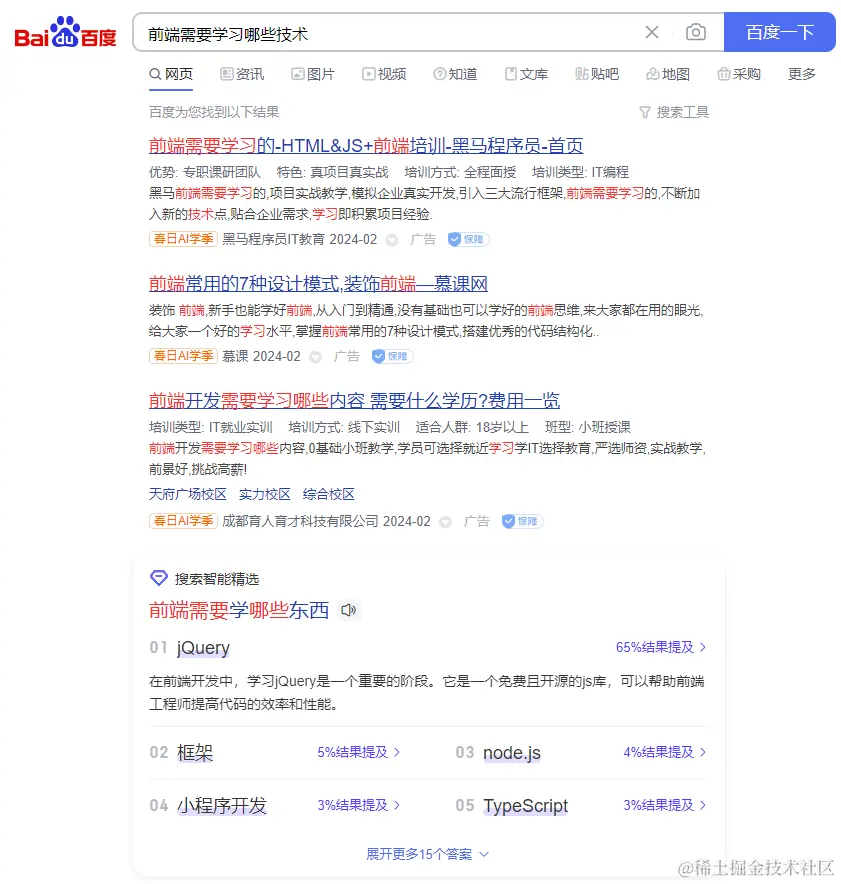Click 保障 shield badge on 慕课 result
The width and height of the screenshot is (841, 884).
point(392,356)
